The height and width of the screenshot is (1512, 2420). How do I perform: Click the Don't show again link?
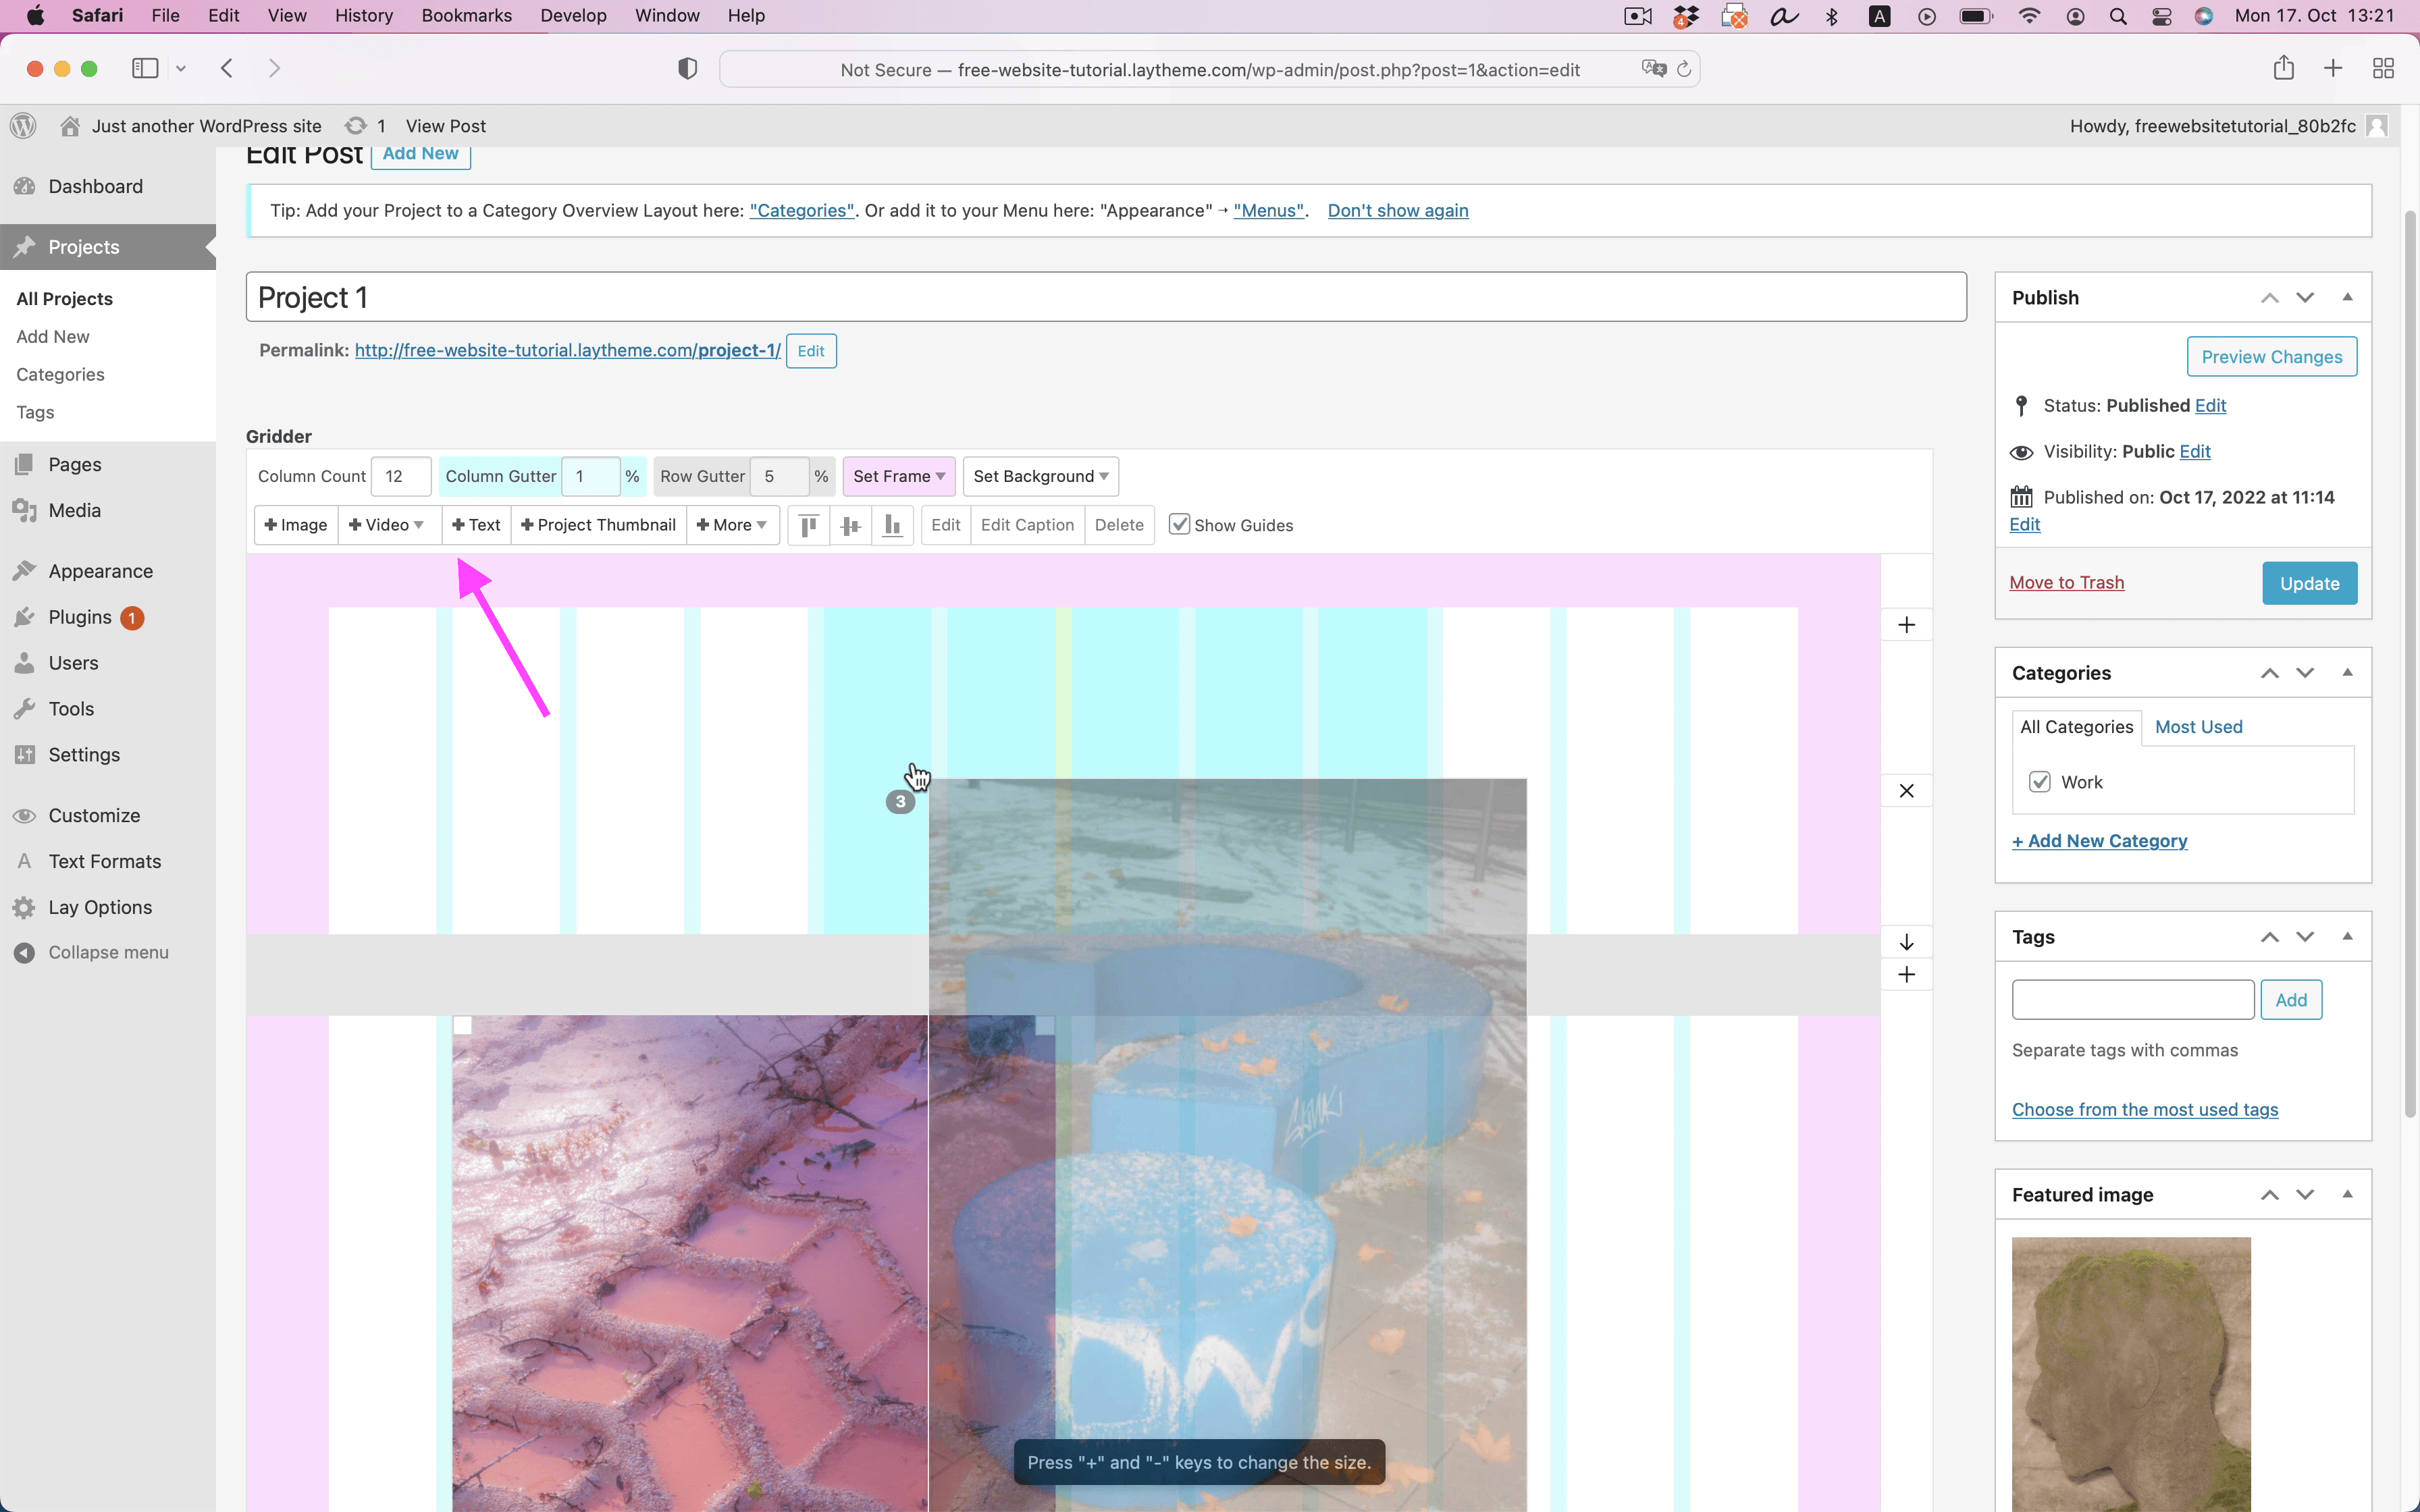(1398, 210)
